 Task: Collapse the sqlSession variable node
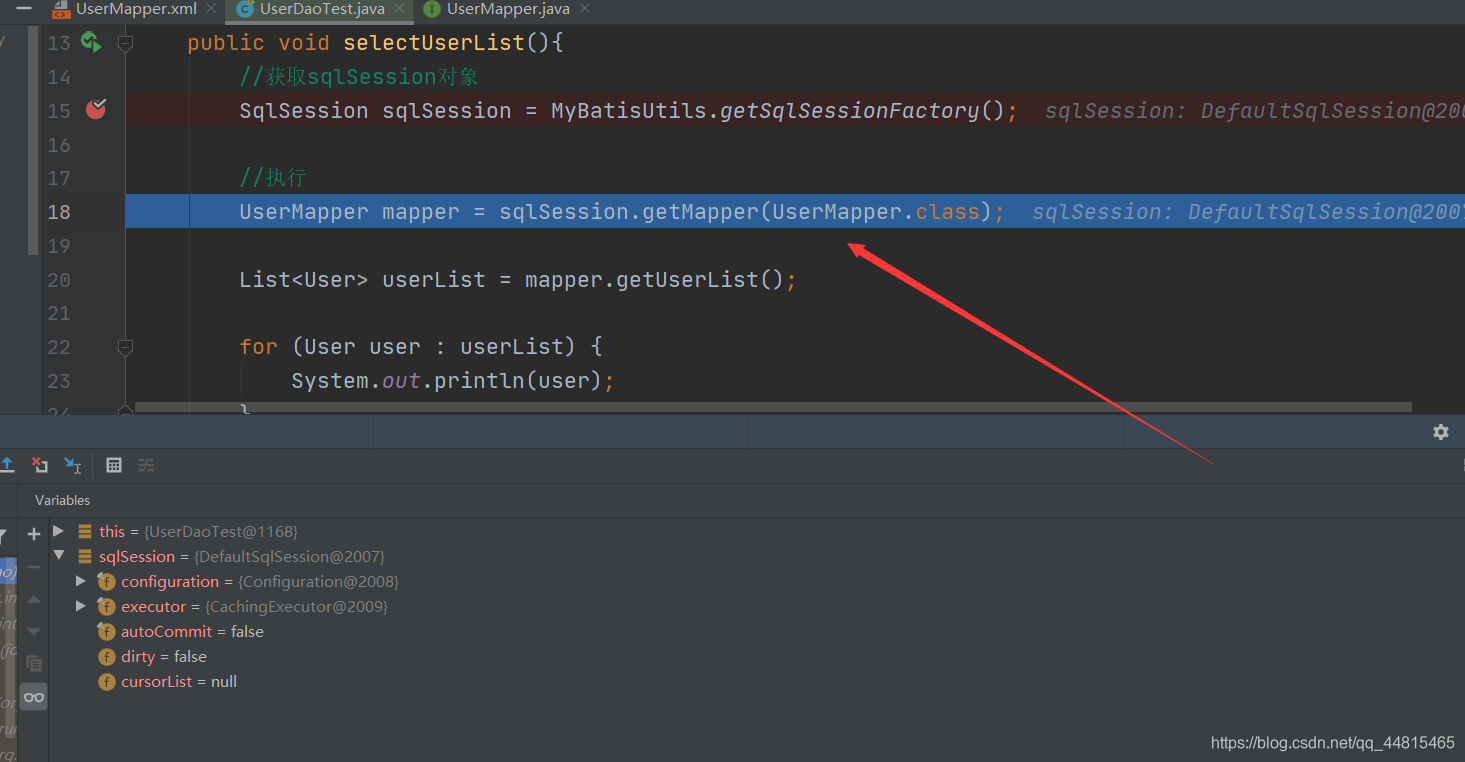click(58, 556)
